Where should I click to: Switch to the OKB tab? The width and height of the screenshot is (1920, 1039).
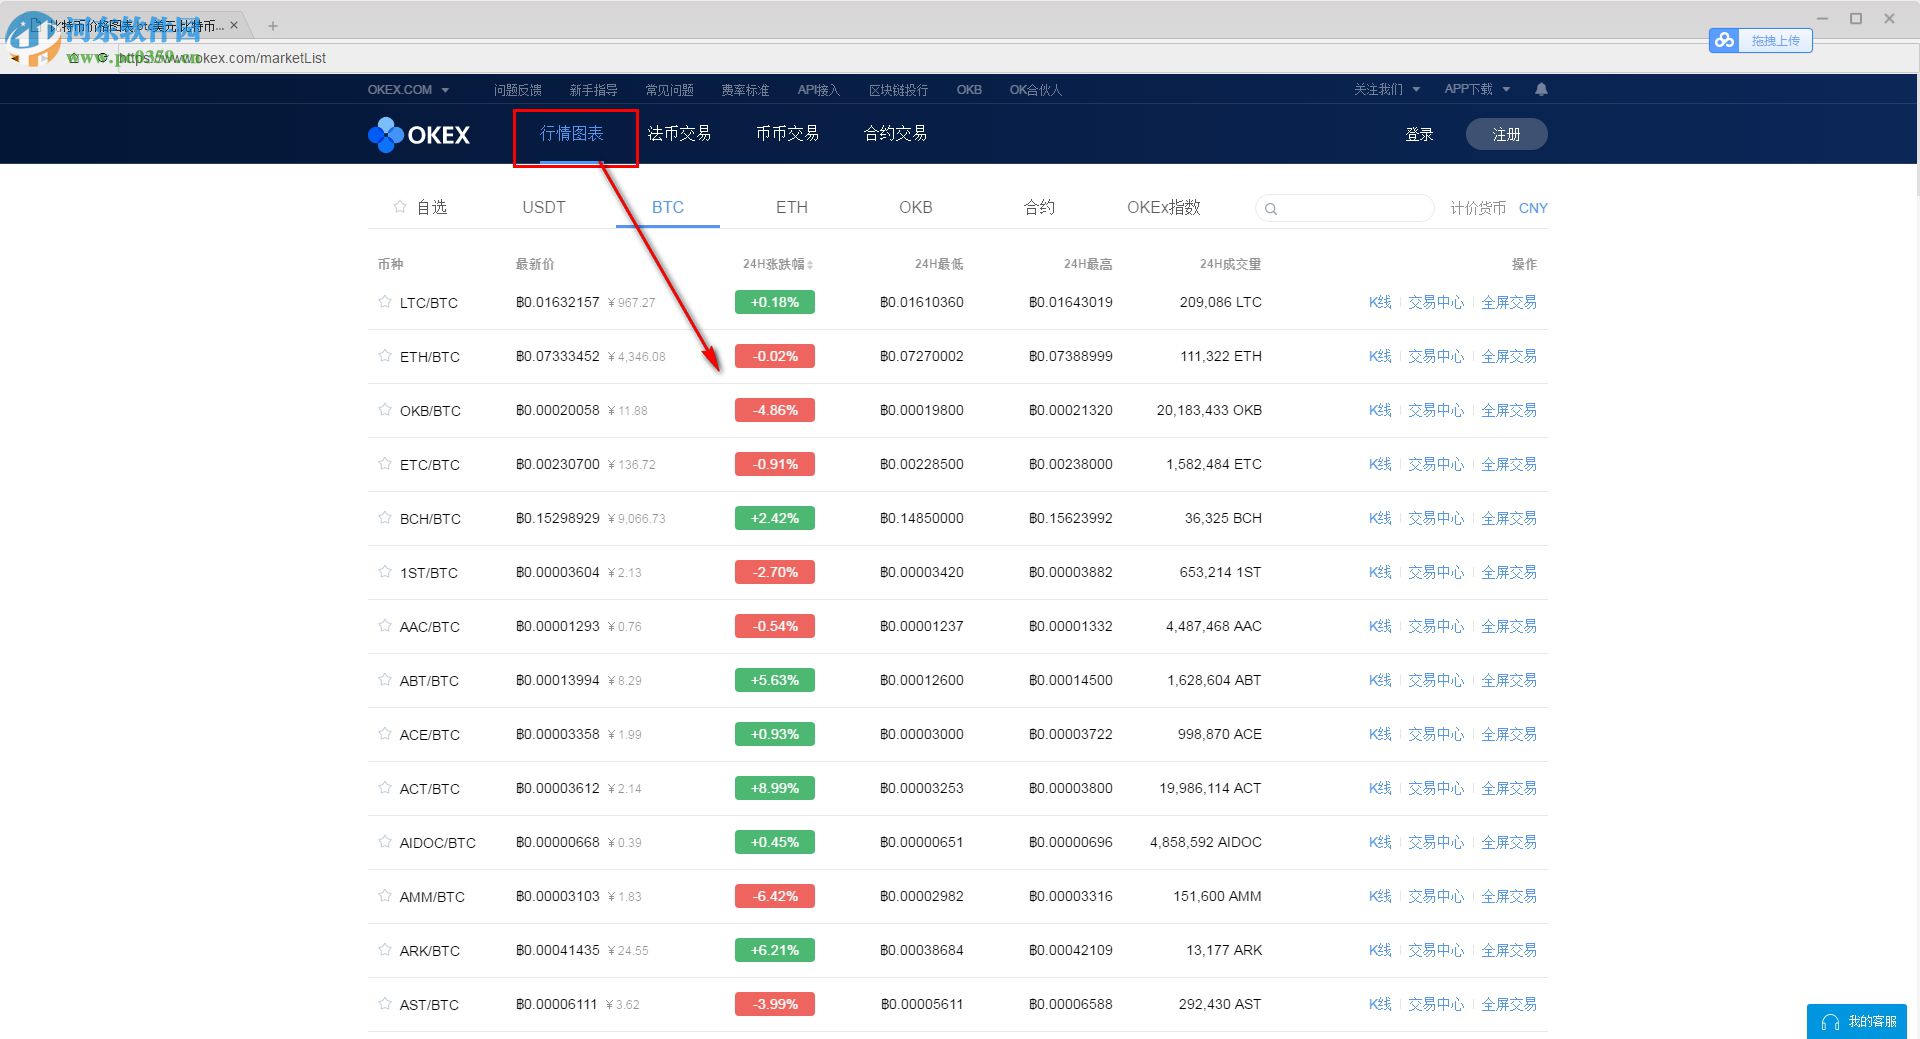pos(916,208)
